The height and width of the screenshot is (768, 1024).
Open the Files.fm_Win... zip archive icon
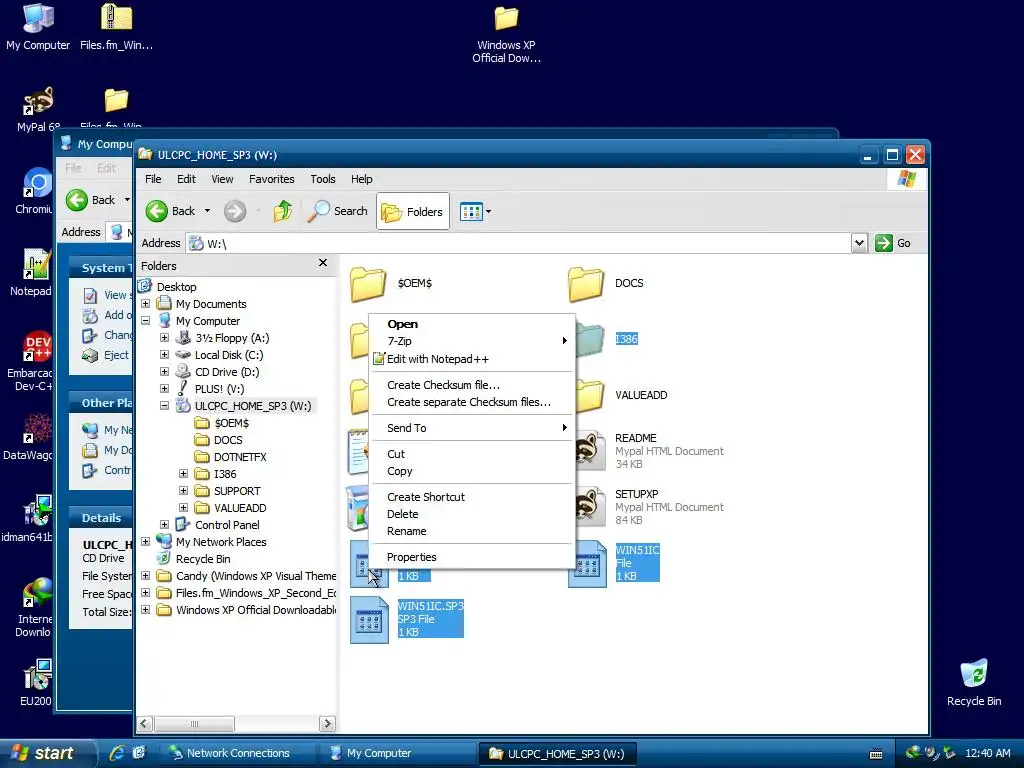click(116, 27)
